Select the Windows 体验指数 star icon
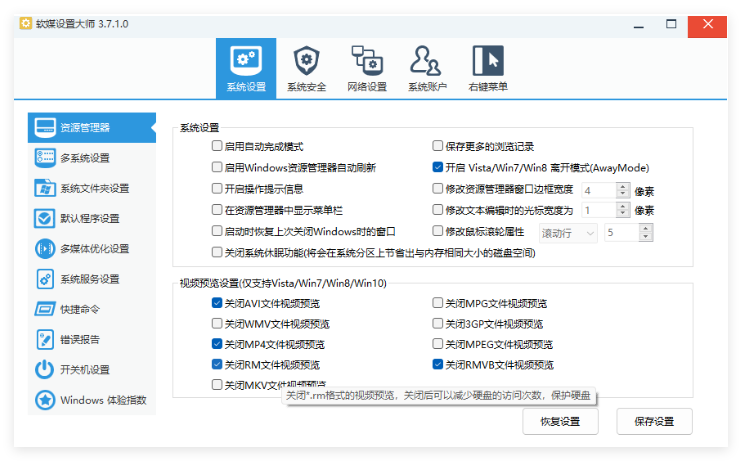This screenshot has height=461, width=742. pos(45,400)
